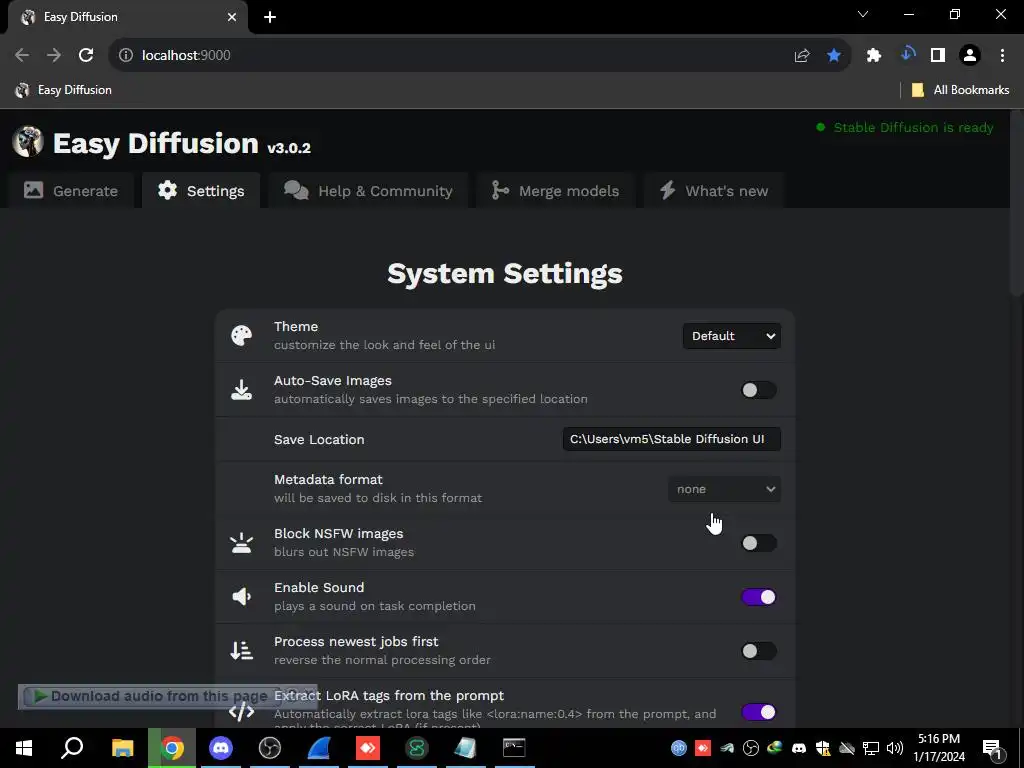Click the Block NSFW images siren icon
This screenshot has height=768, width=1024.
(x=242, y=543)
